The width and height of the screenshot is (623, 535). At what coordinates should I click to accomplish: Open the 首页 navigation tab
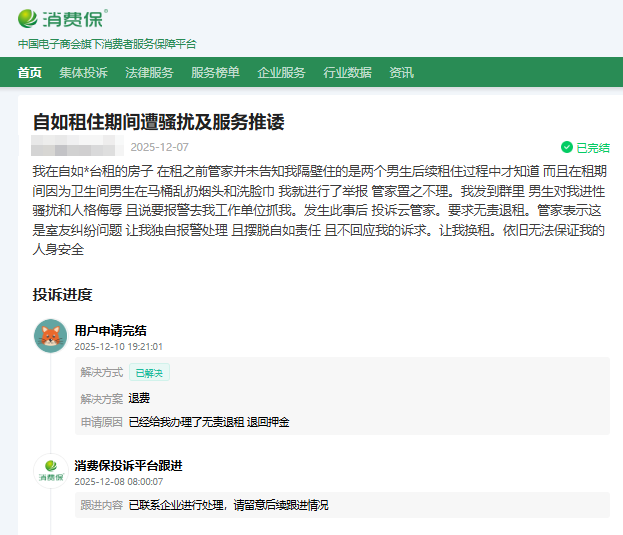pyautogui.click(x=30, y=72)
